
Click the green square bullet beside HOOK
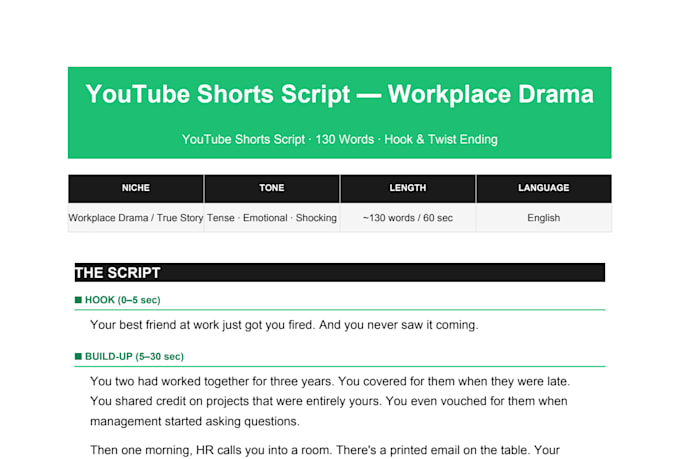[x=78, y=300]
